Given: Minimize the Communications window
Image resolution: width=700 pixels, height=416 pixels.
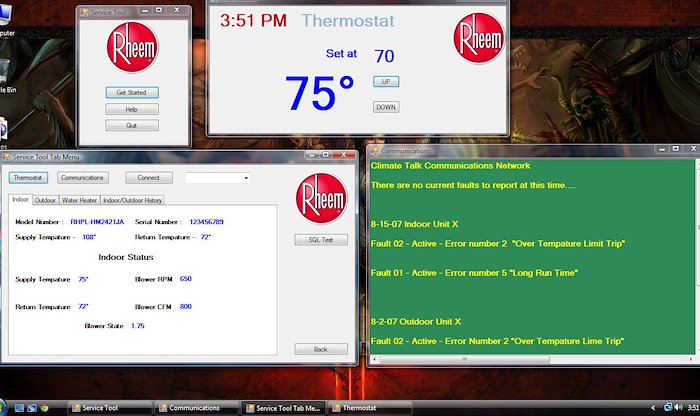Looking at the screenshot, I should (662, 149).
